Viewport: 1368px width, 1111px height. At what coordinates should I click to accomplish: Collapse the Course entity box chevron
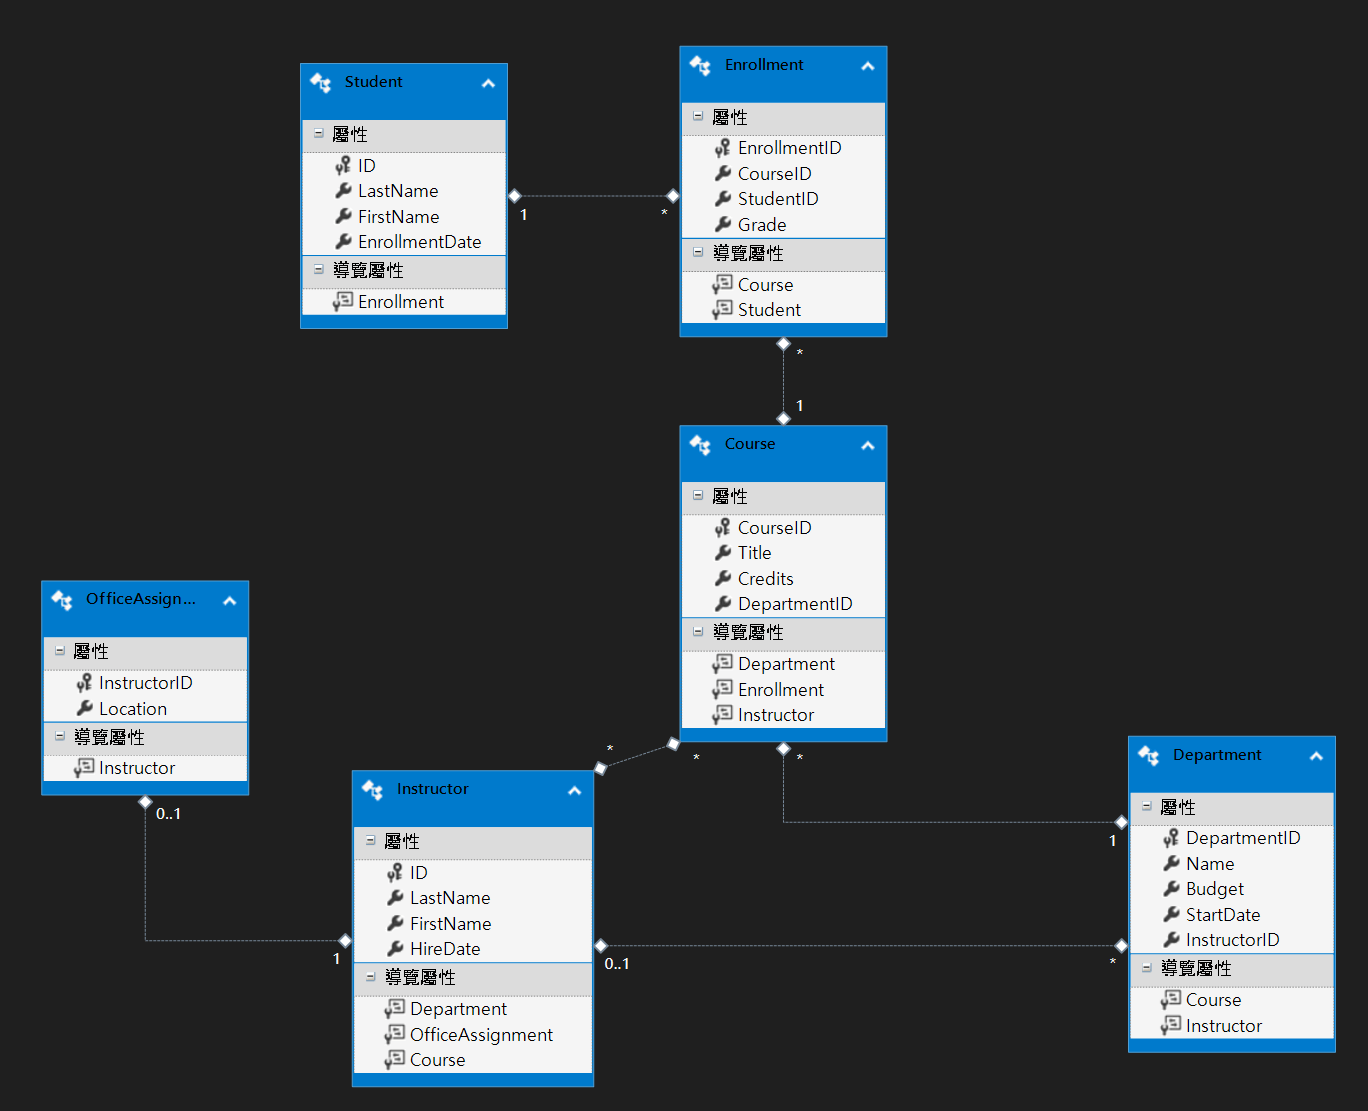pyautogui.click(x=867, y=445)
